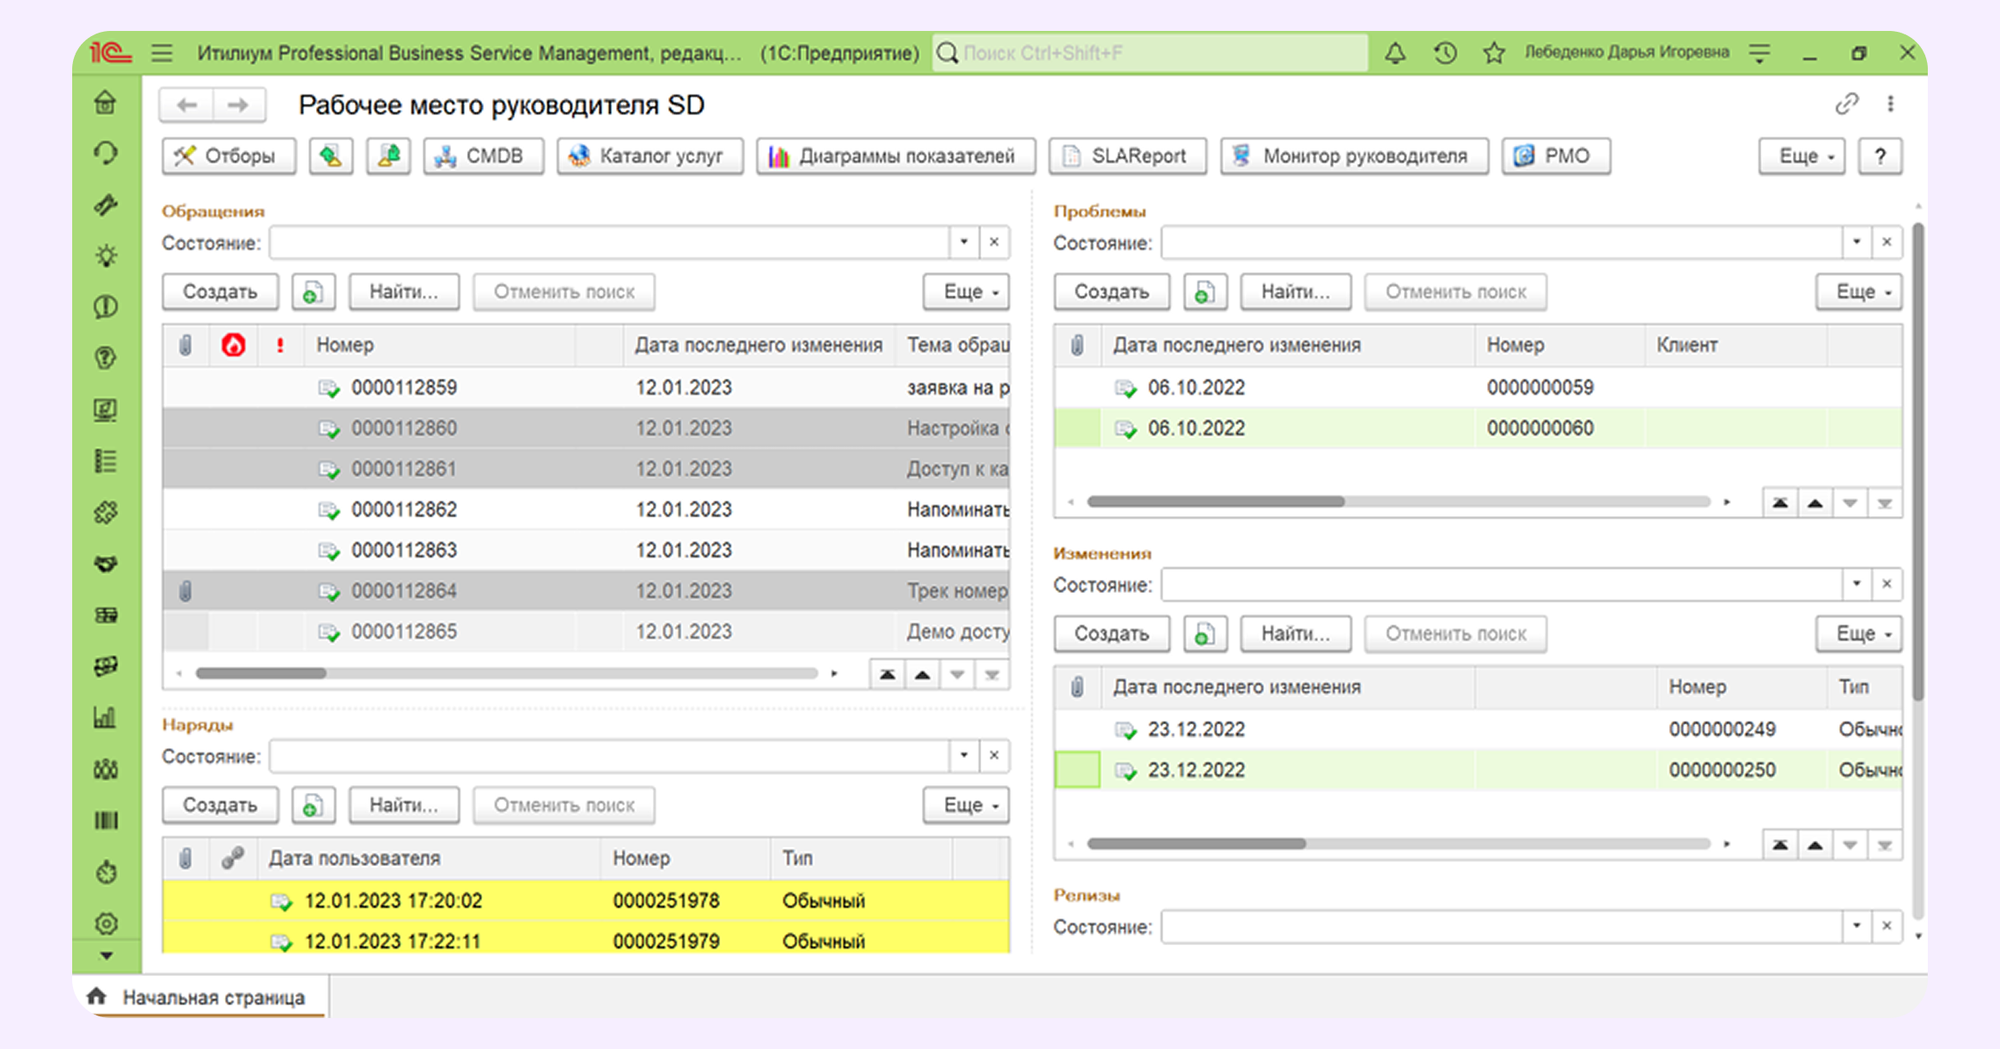Select request row 0000112862

click(404, 510)
